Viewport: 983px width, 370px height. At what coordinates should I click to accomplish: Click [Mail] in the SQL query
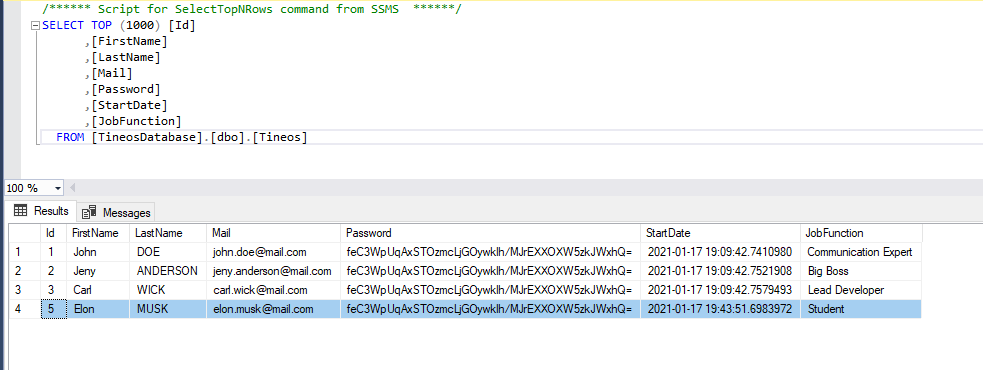(112, 73)
